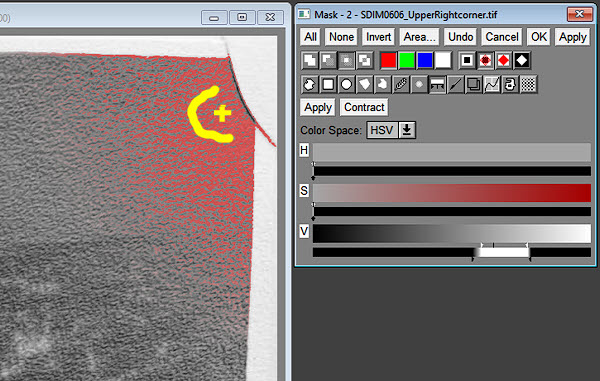Minimize the image window

point(214,18)
